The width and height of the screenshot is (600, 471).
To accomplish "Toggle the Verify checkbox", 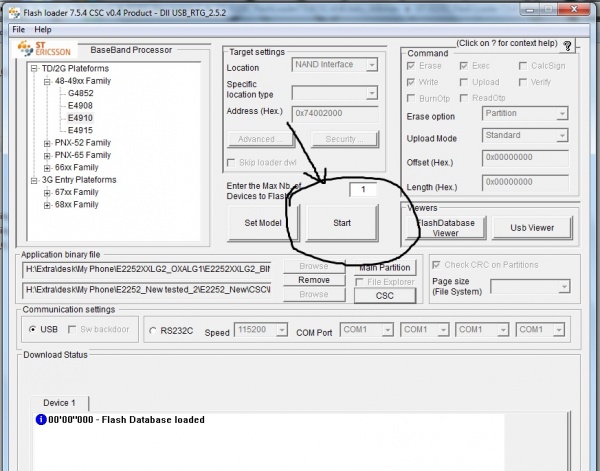I will click(523, 82).
